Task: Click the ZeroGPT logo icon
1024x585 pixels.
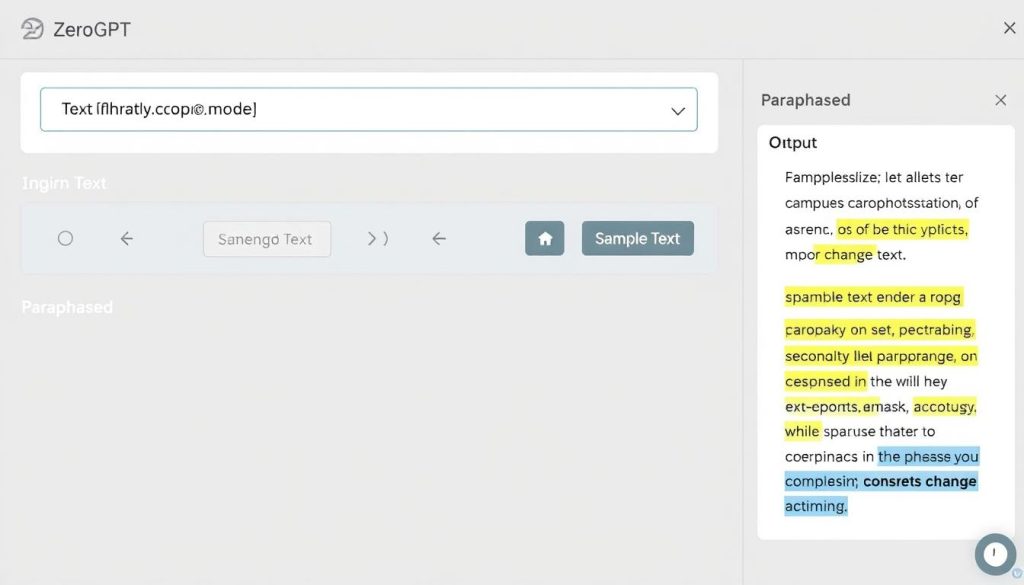Action: pos(32,29)
